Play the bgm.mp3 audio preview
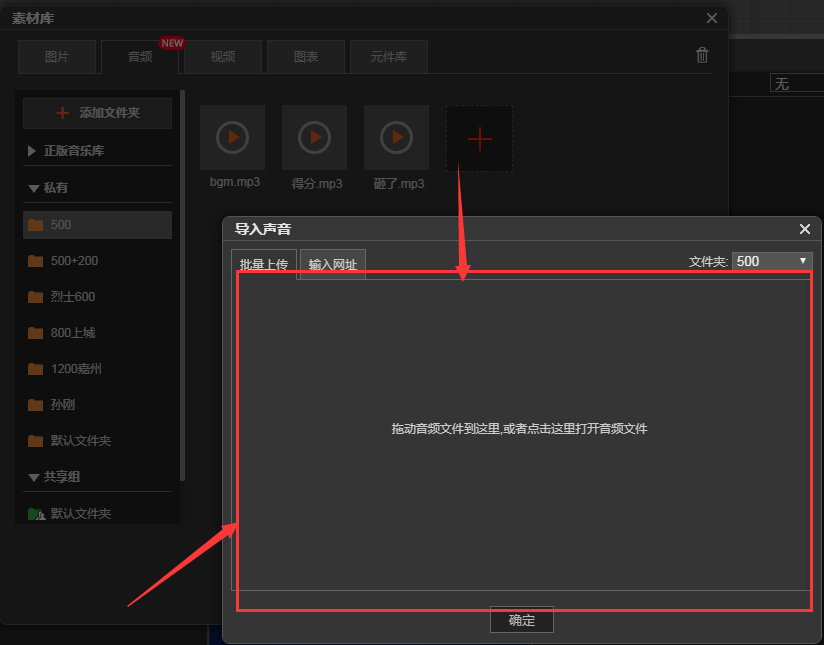Screen dimensions: 824x645 click(x=232, y=137)
